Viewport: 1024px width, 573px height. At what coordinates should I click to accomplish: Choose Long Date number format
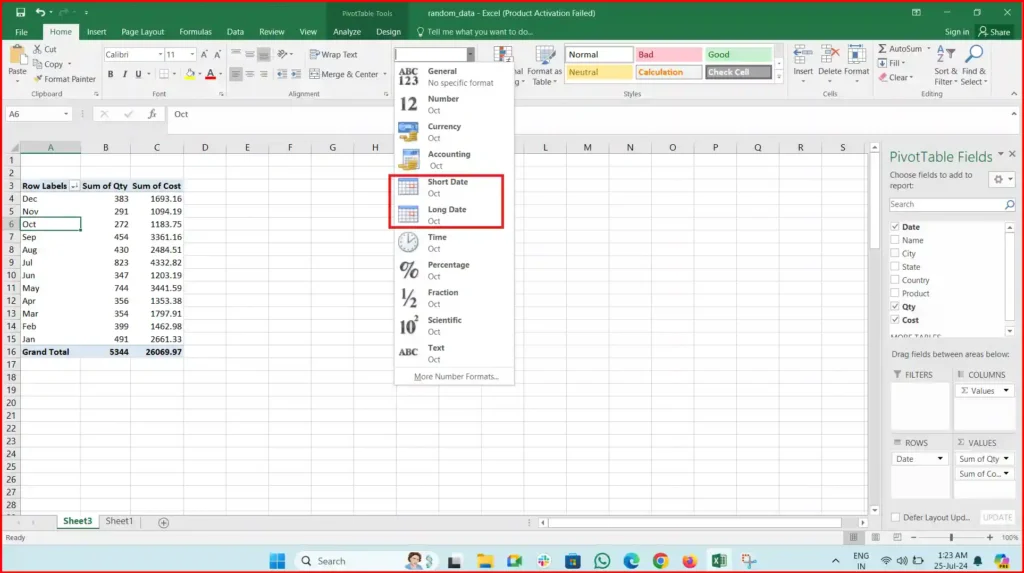click(x=448, y=215)
